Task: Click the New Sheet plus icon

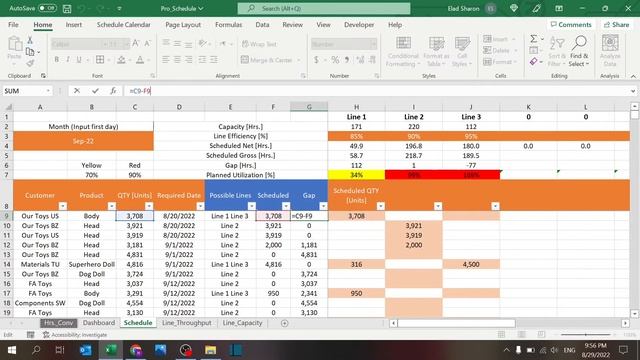Action: pyautogui.click(x=284, y=323)
